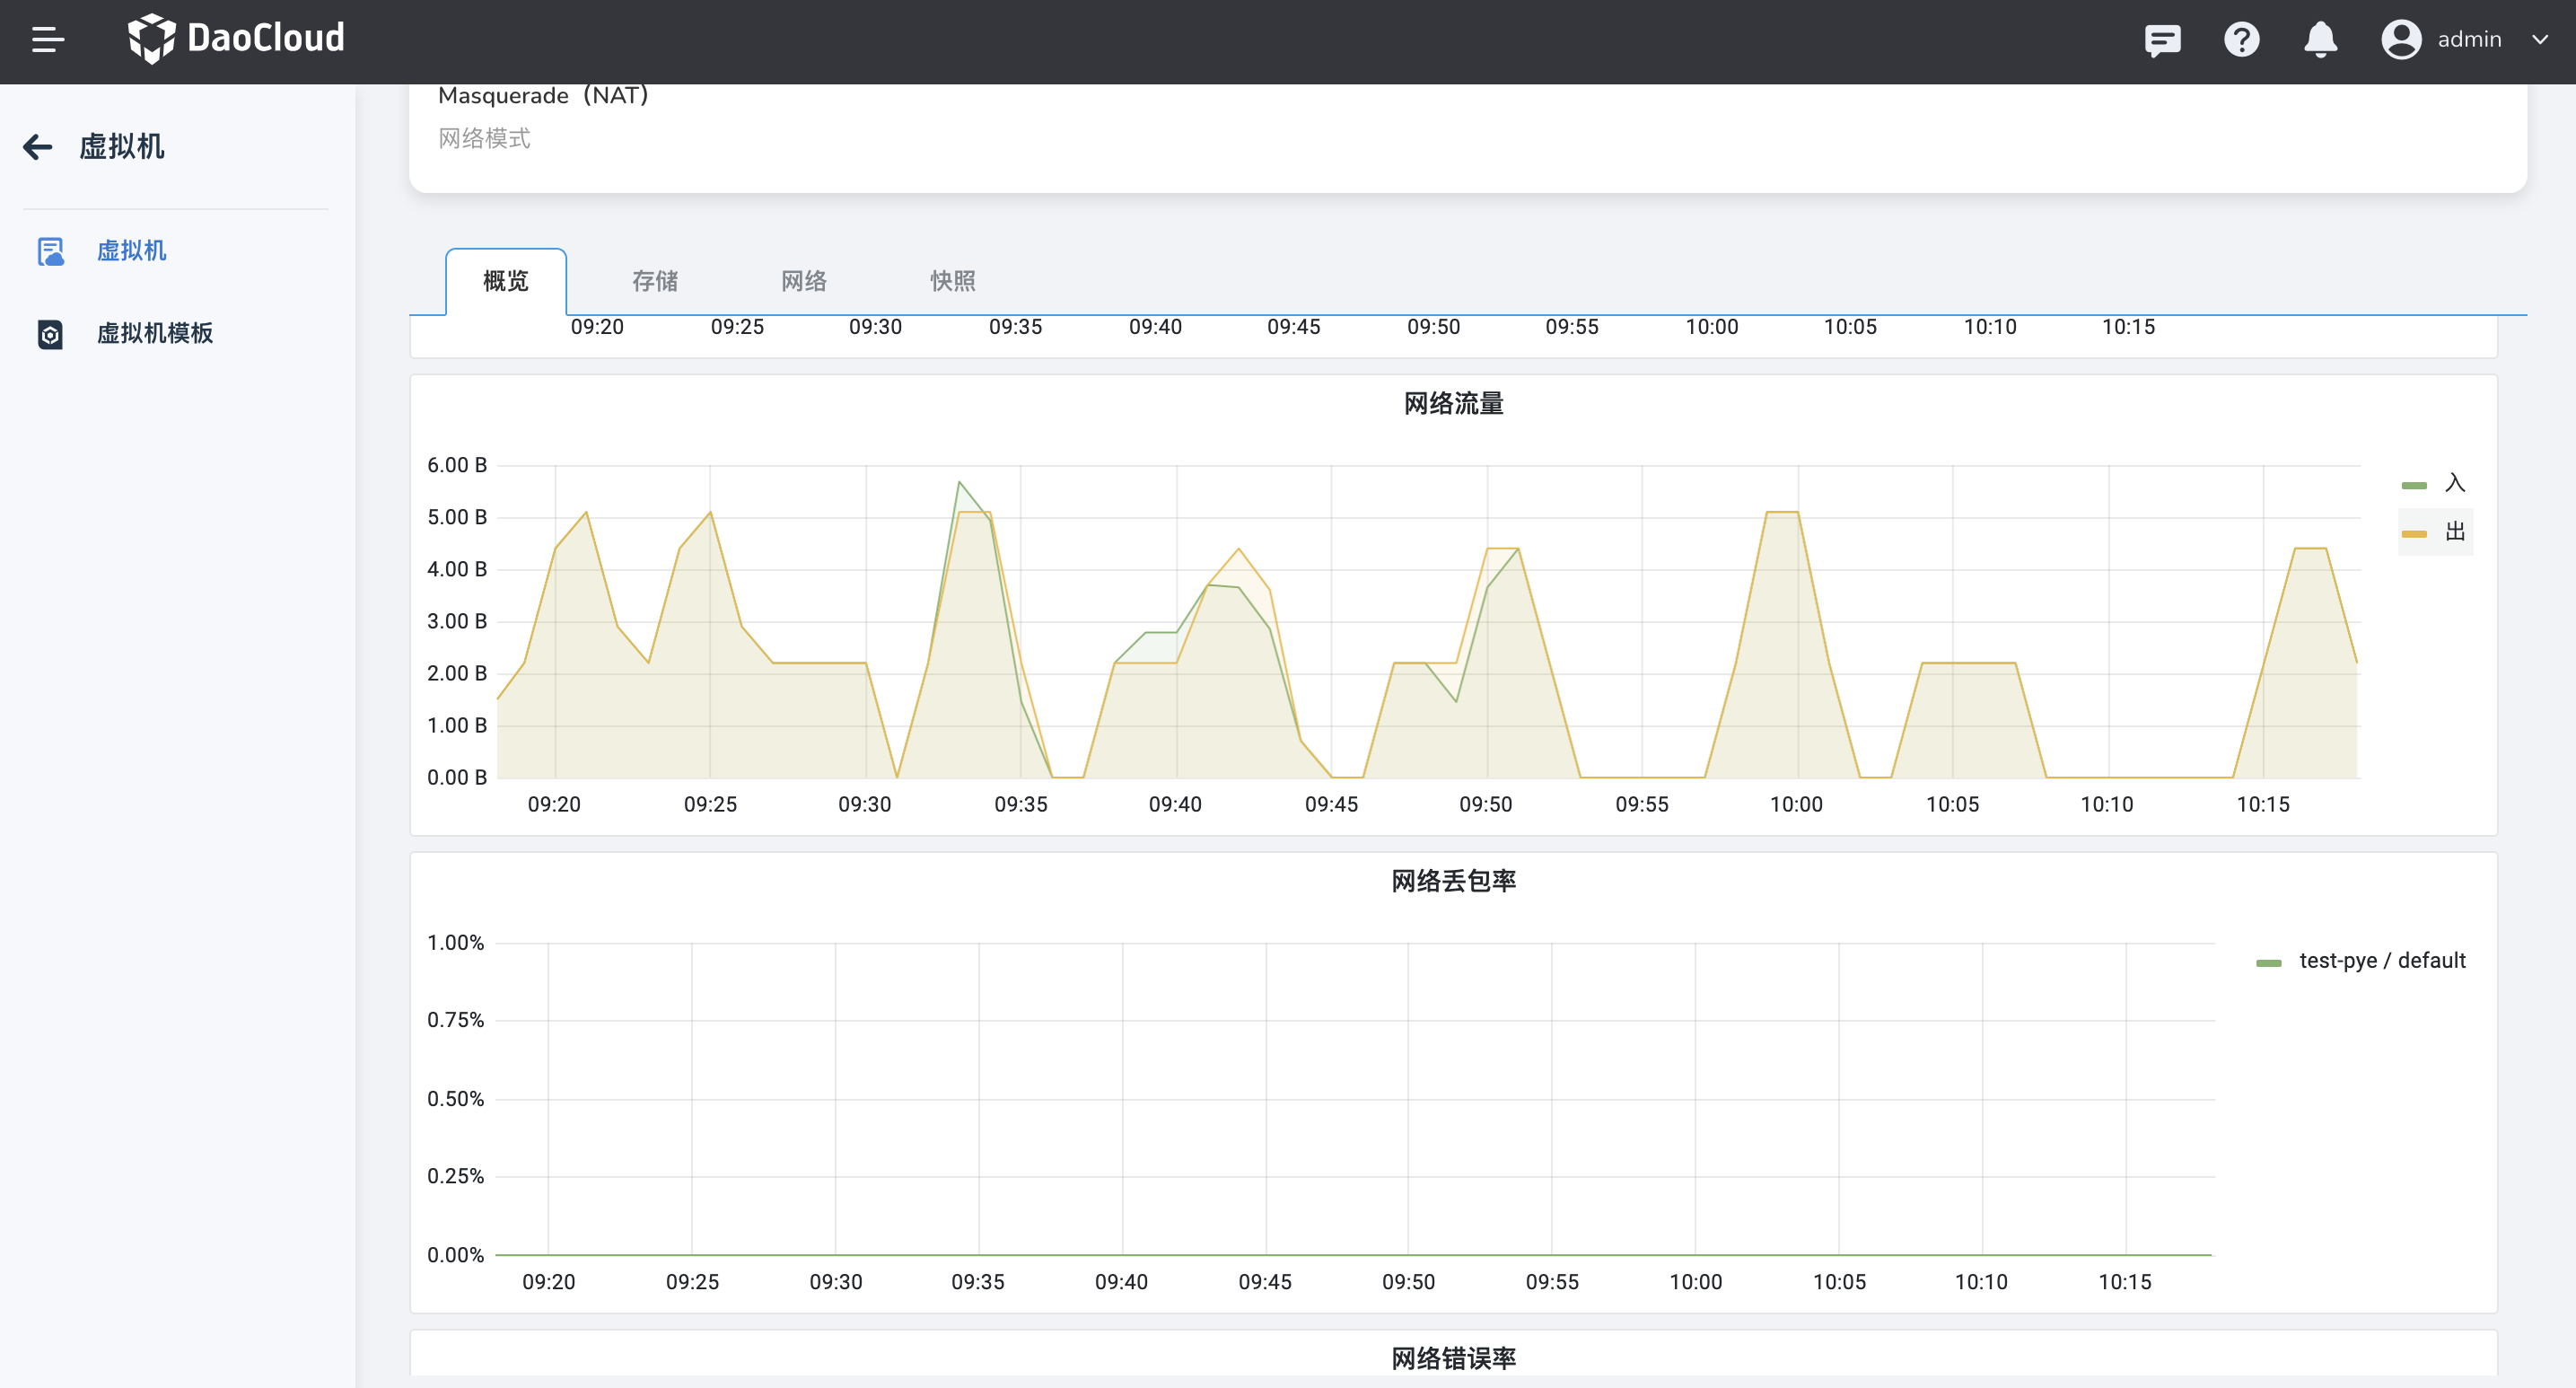Screen dimensions: 2576x1388
Task: Collapse the hamburger navigation menu
Action: 47,40
